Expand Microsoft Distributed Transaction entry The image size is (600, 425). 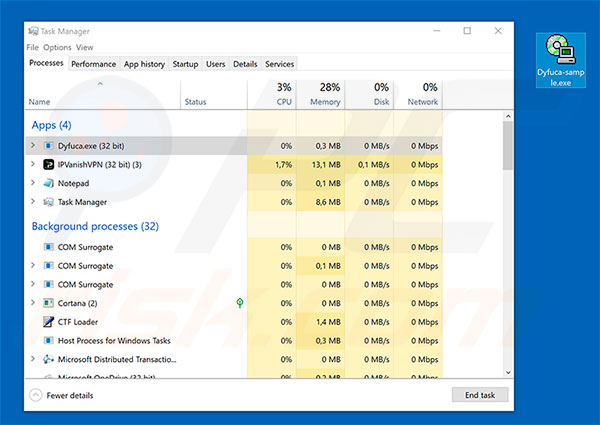pyautogui.click(x=33, y=359)
